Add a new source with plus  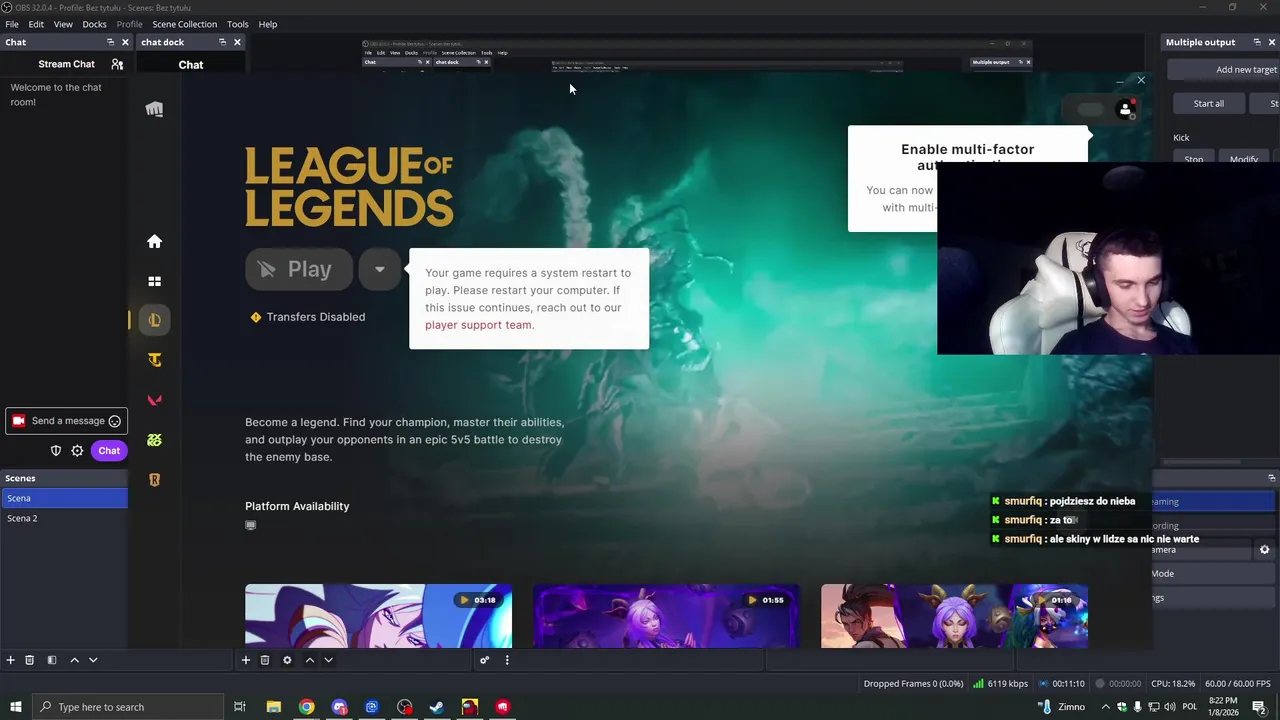[x=246, y=660]
